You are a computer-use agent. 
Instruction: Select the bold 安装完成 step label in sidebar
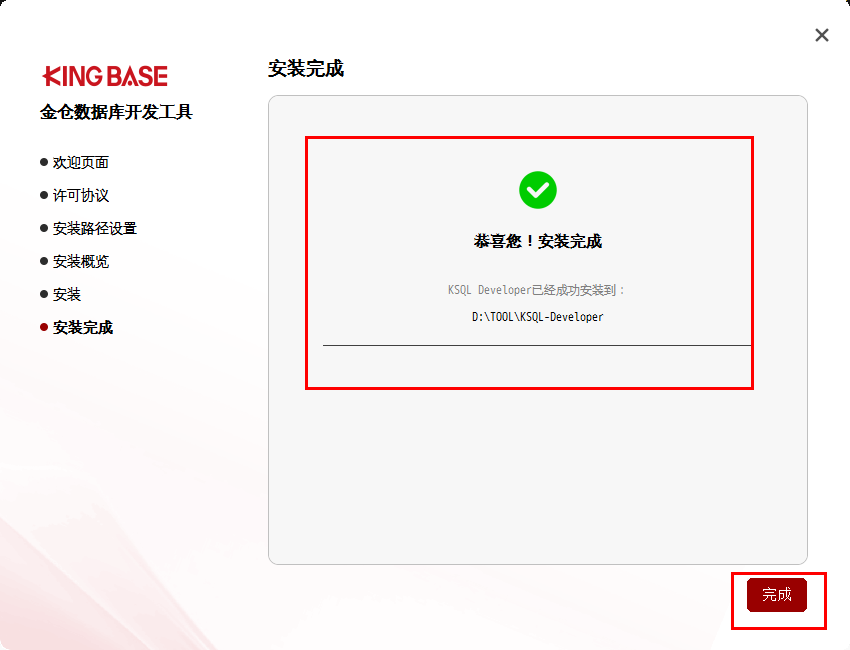[x=83, y=327]
